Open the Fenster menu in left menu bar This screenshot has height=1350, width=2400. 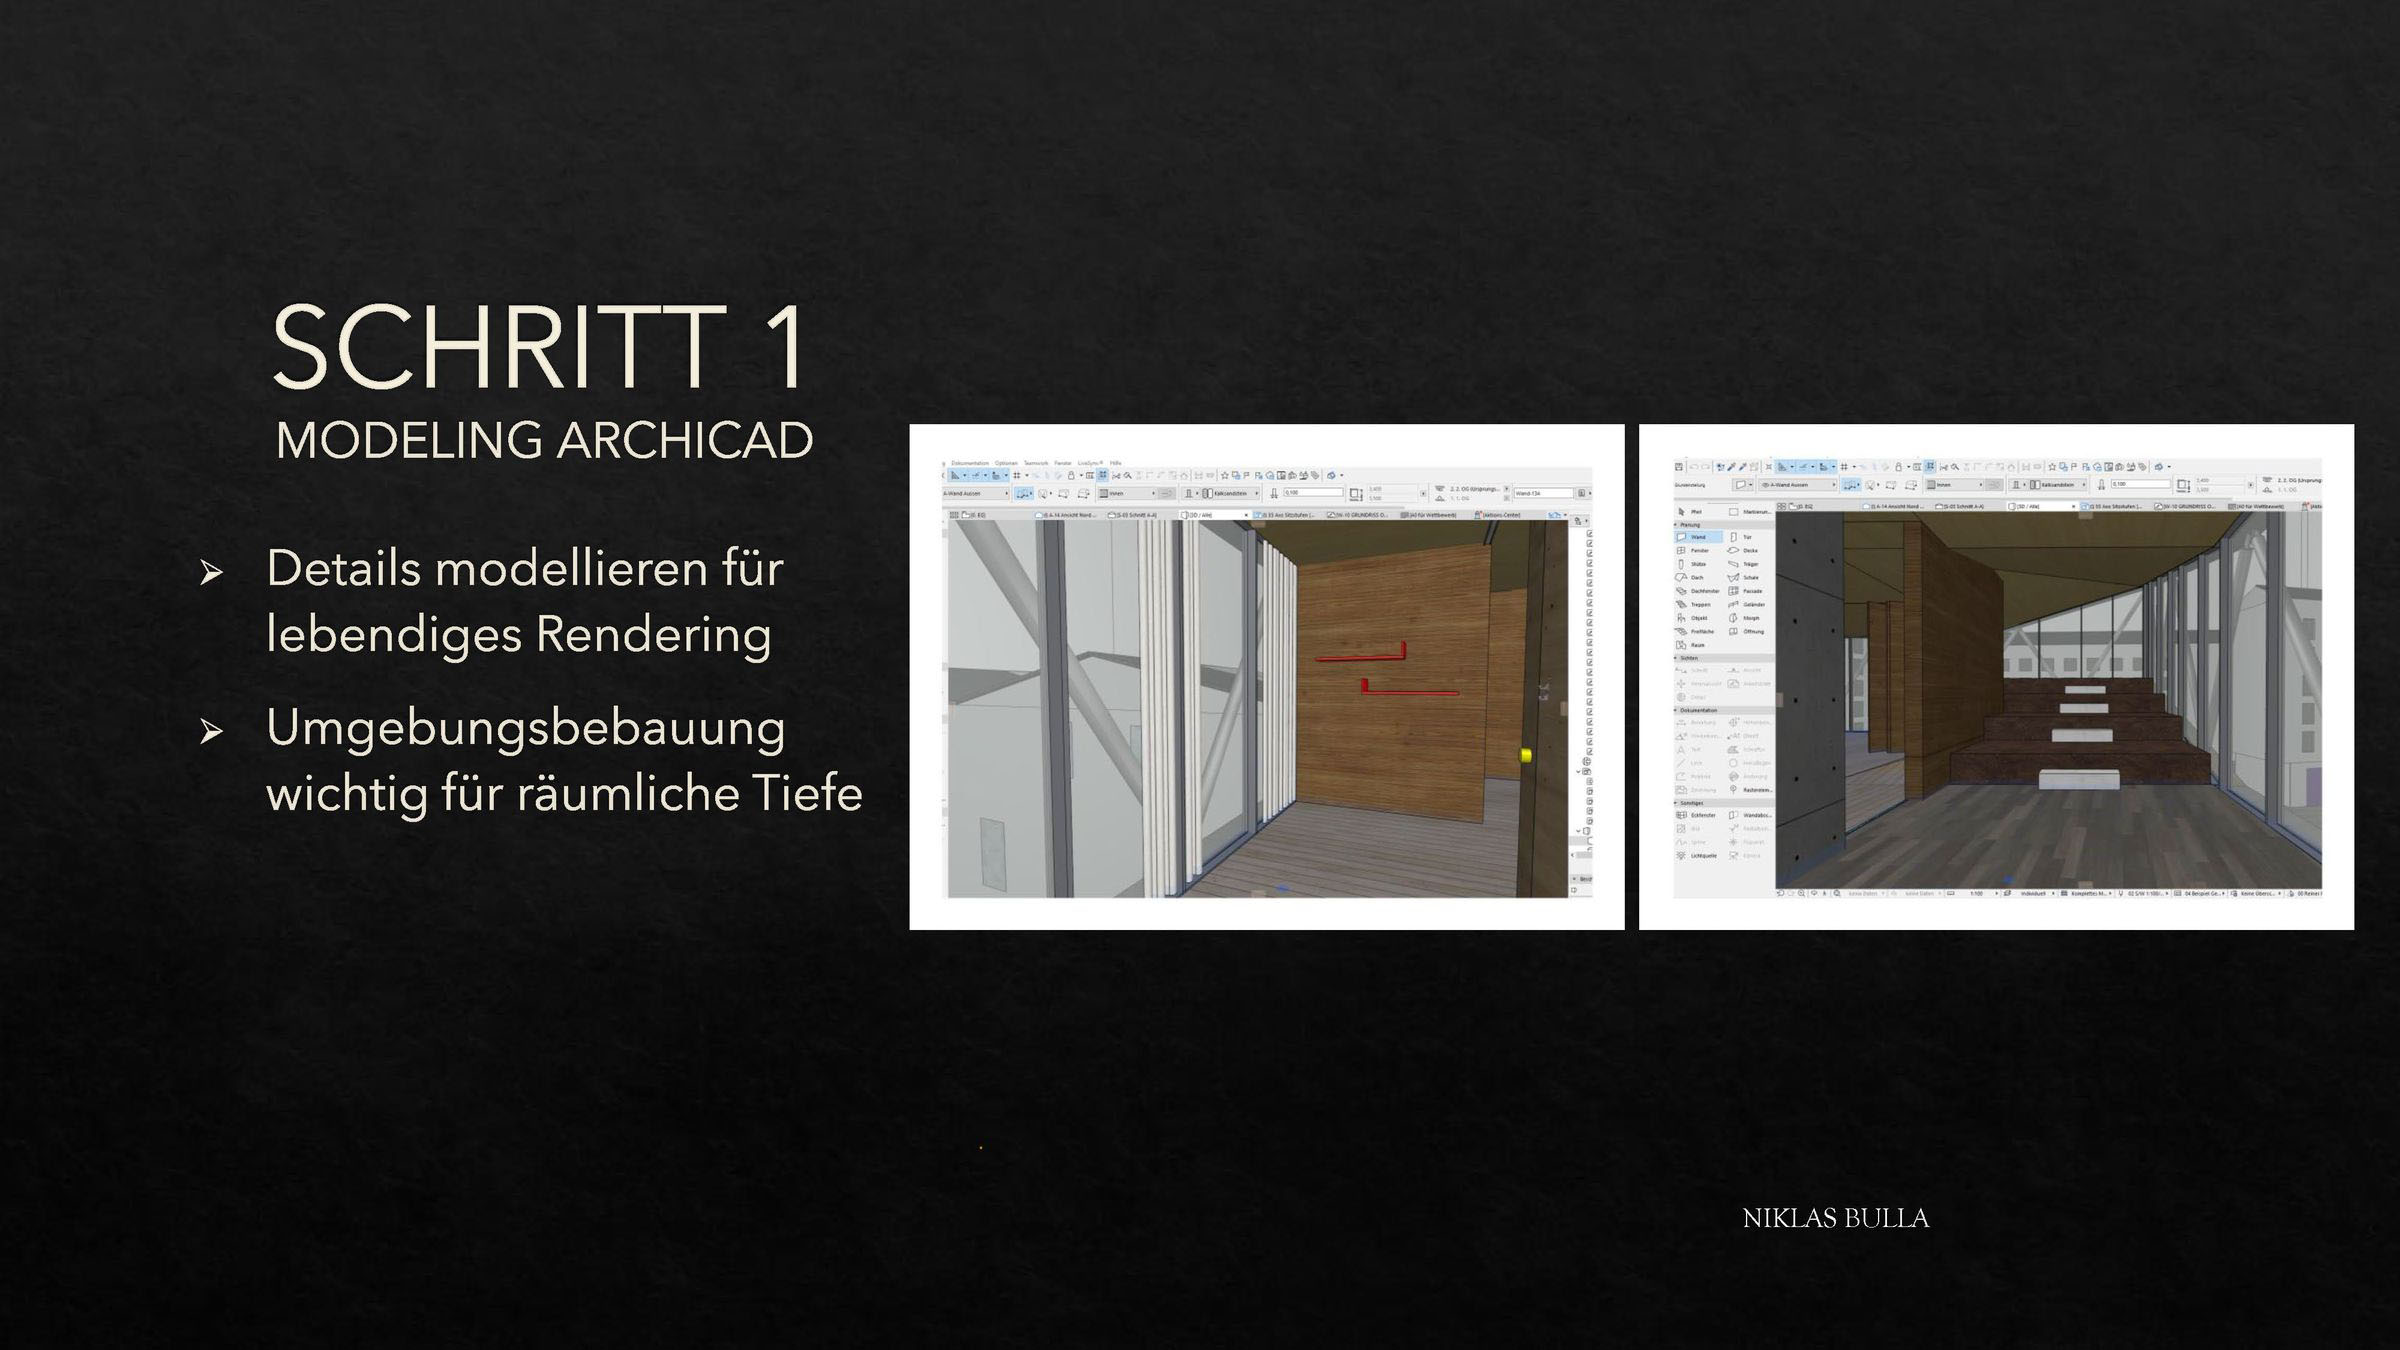pyautogui.click(x=1063, y=463)
